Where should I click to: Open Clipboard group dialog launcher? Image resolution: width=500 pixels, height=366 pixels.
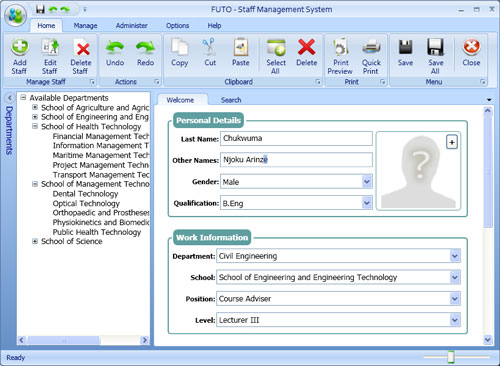pyautogui.click(x=318, y=82)
